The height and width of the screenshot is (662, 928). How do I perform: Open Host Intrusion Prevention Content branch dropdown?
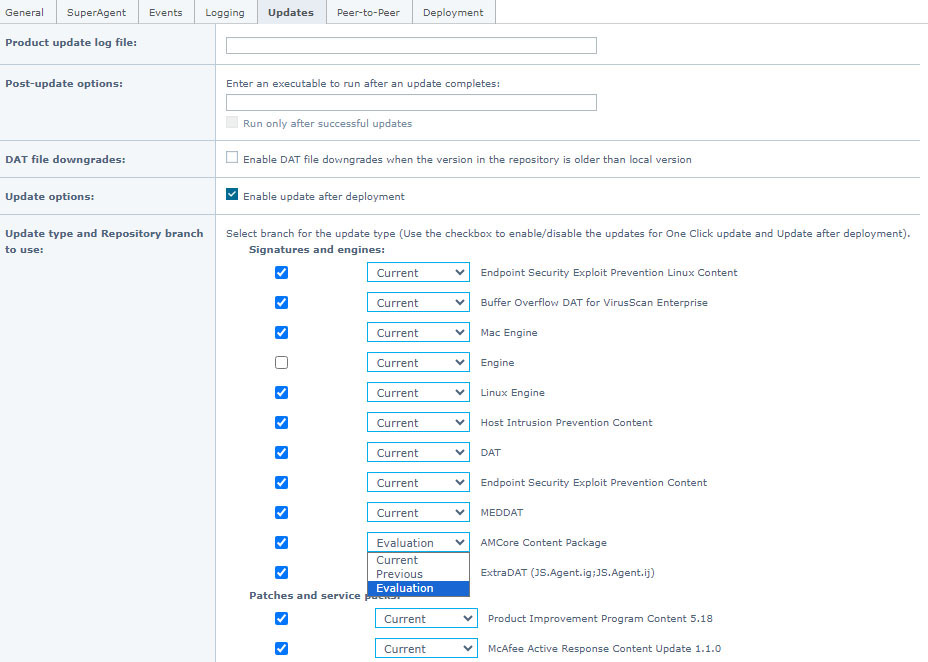point(418,422)
